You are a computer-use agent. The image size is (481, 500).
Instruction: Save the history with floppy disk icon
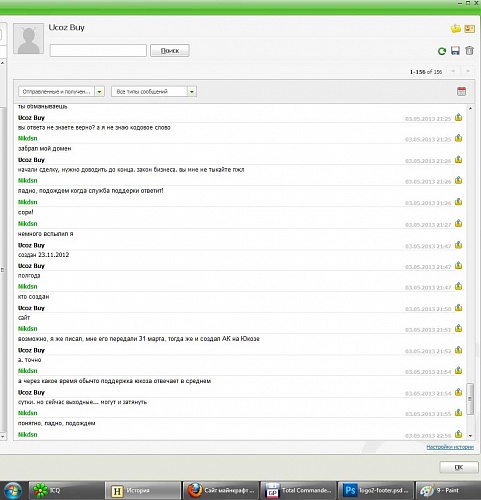455,50
